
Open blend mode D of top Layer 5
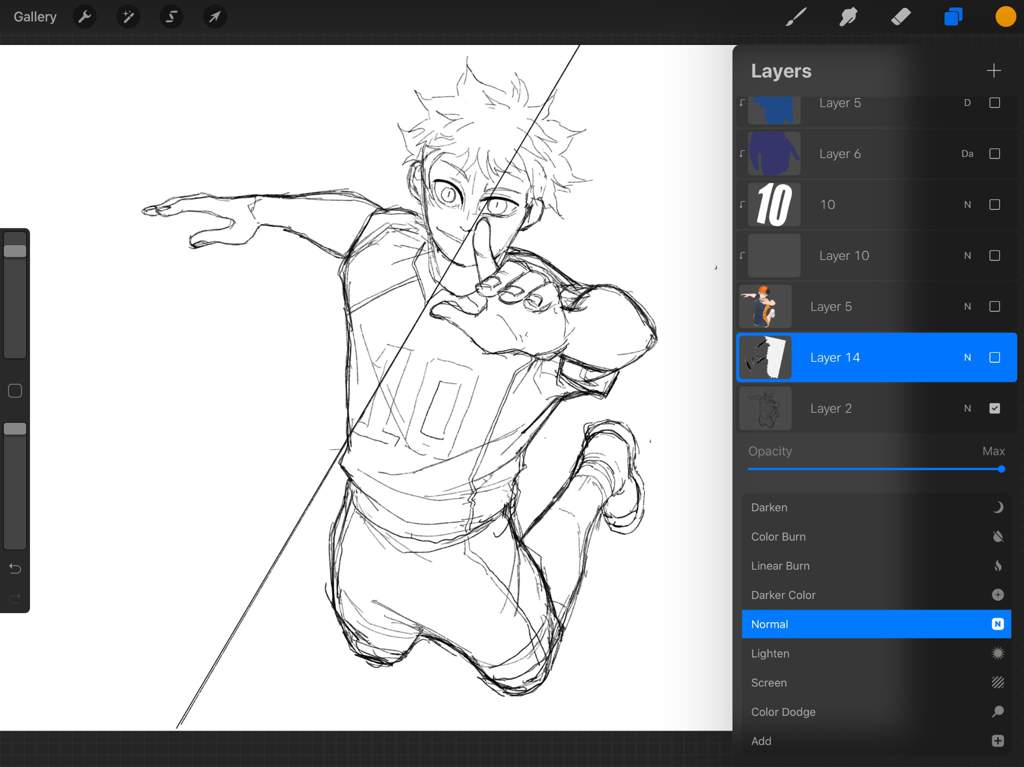[x=967, y=103]
